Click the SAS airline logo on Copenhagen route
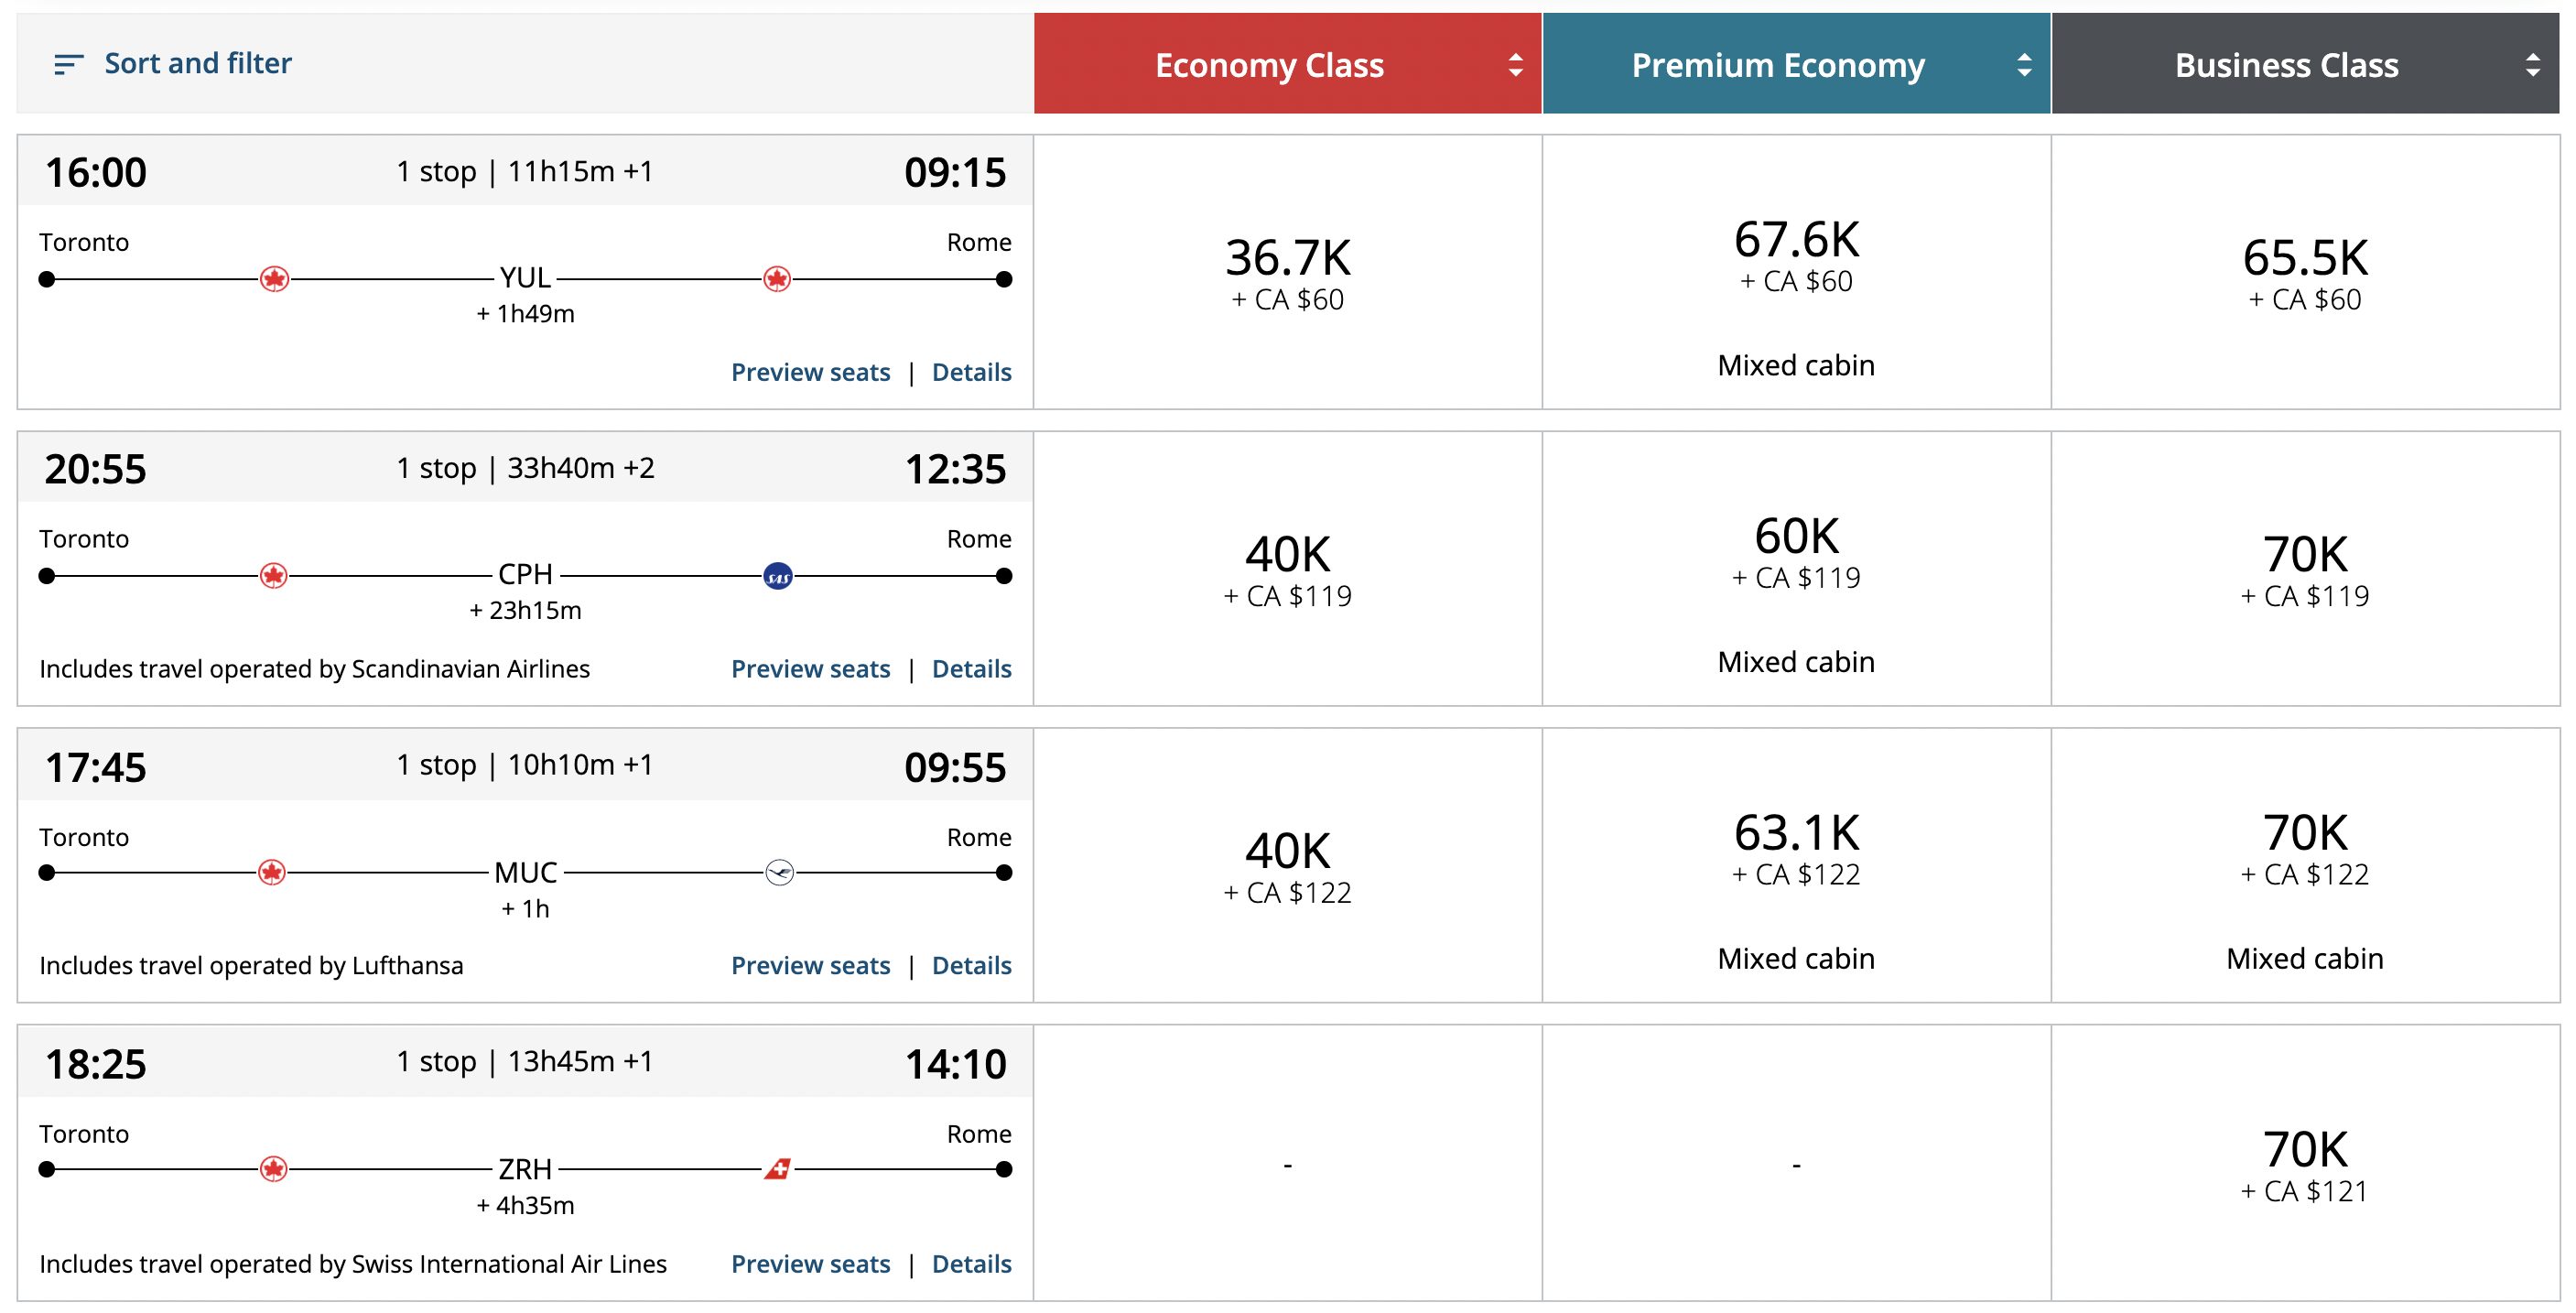Screen dimensions: 2576x1313 coord(778,576)
